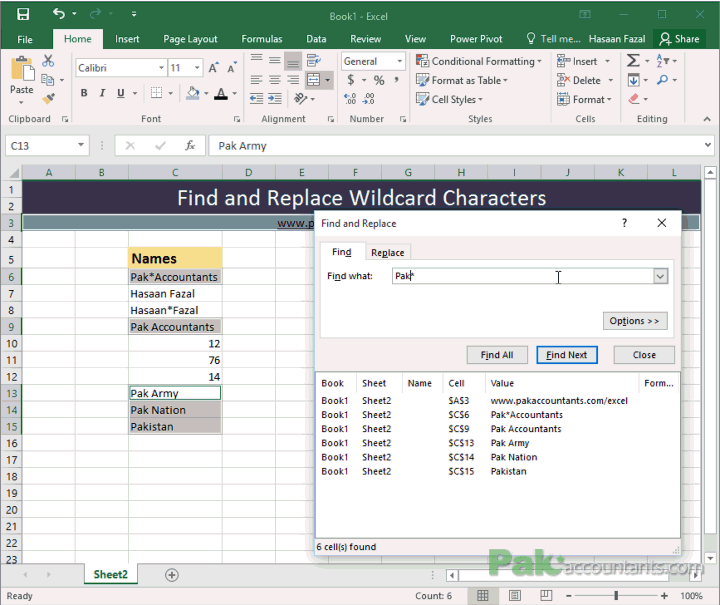The width and height of the screenshot is (720, 605).
Task: Switch to Page Layout view icon
Action: (x=515, y=595)
